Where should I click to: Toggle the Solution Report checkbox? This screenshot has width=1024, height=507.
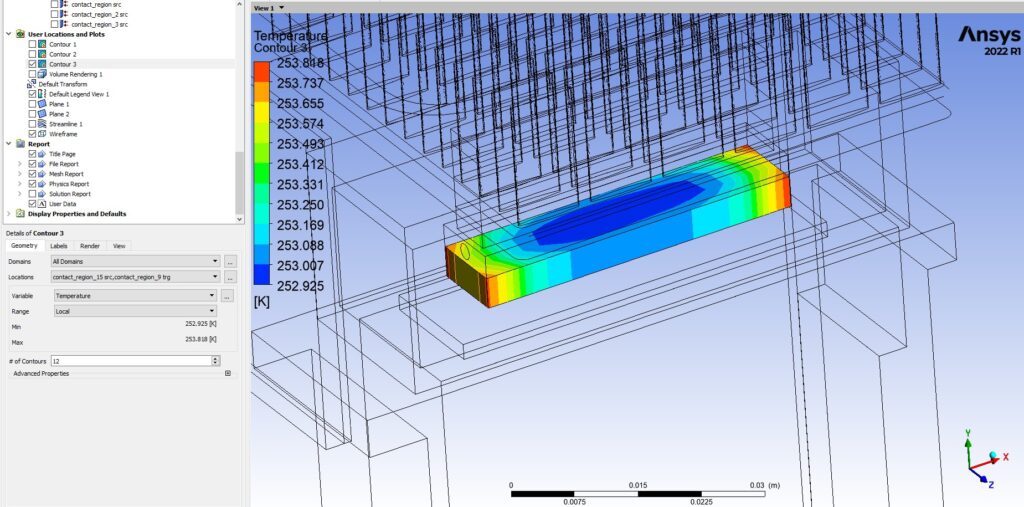pyautogui.click(x=32, y=194)
